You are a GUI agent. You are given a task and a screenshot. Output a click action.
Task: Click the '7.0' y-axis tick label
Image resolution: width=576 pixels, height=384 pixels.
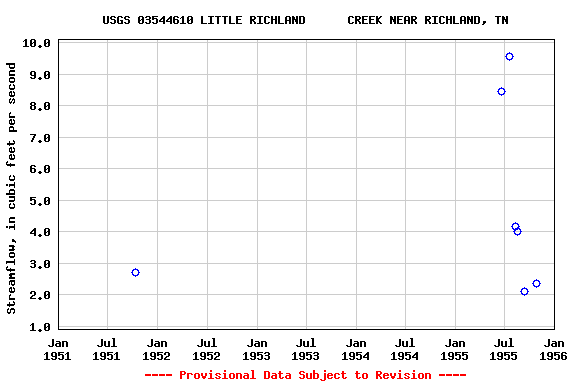coord(40,138)
